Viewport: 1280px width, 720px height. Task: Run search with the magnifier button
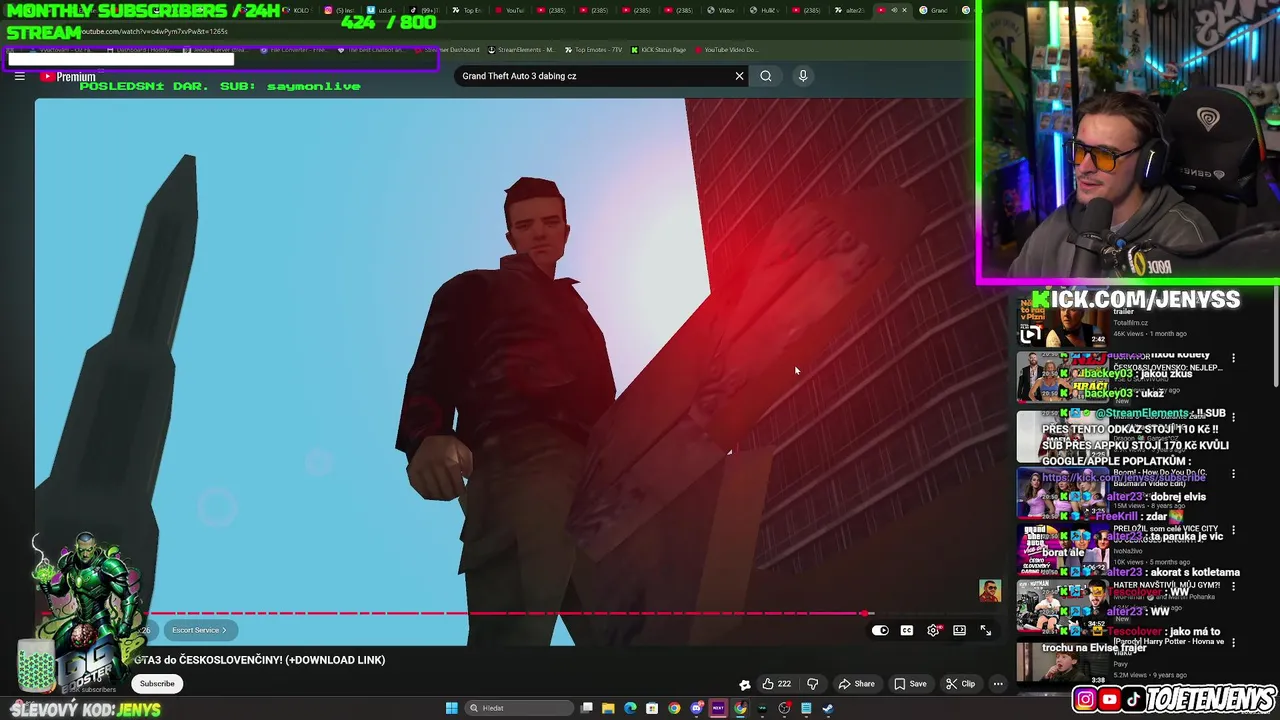click(x=766, y=76)
